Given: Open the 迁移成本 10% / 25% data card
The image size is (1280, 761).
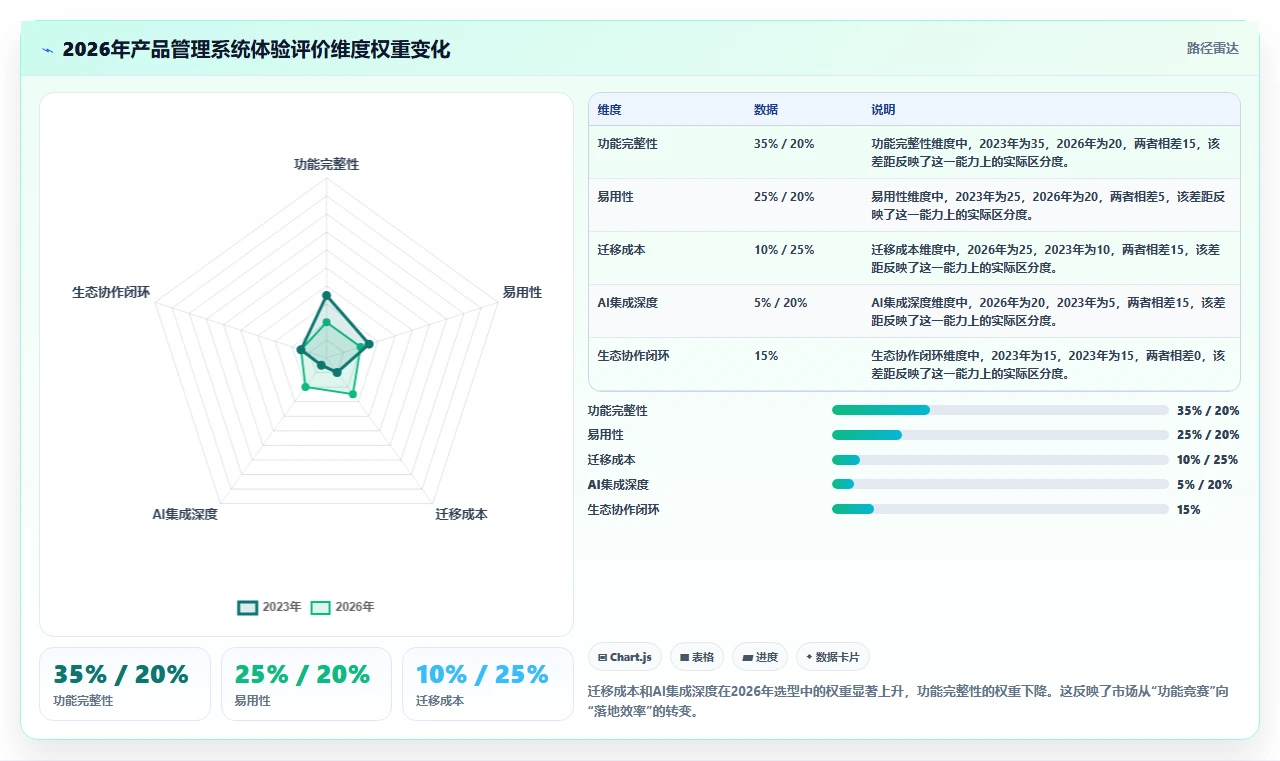Looking at the screenshot, I should click(488, 684).
